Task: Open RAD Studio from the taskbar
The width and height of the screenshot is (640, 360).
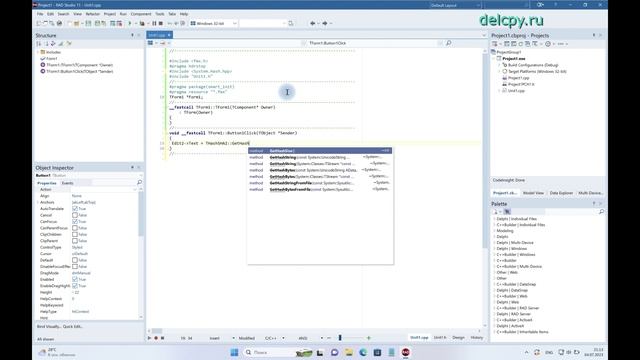Action: coord(405,352)
